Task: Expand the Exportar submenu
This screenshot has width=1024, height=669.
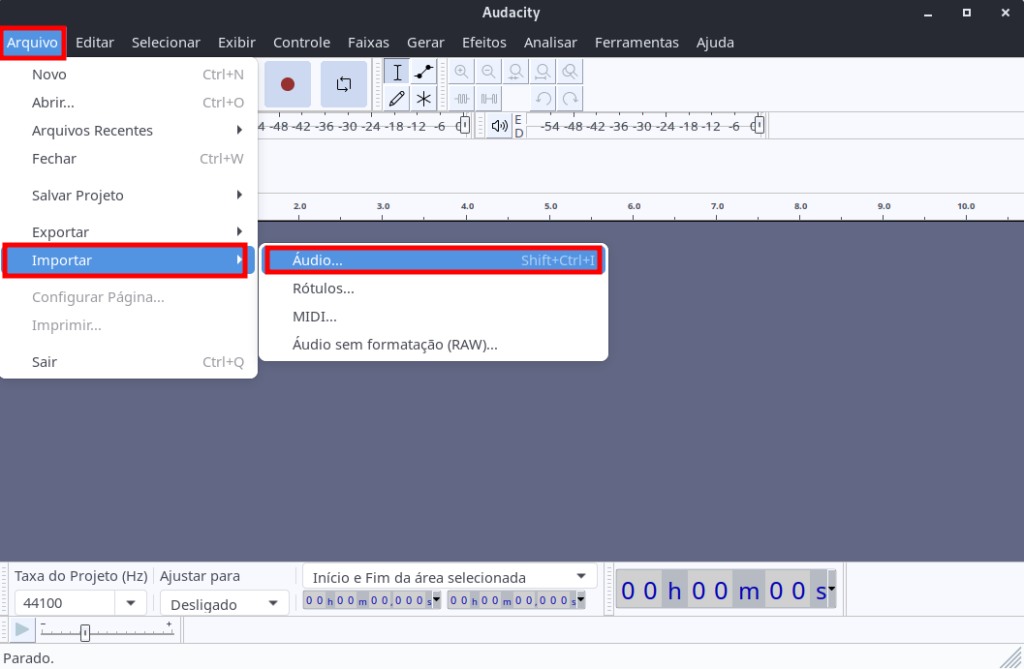Action: (129, 232)
